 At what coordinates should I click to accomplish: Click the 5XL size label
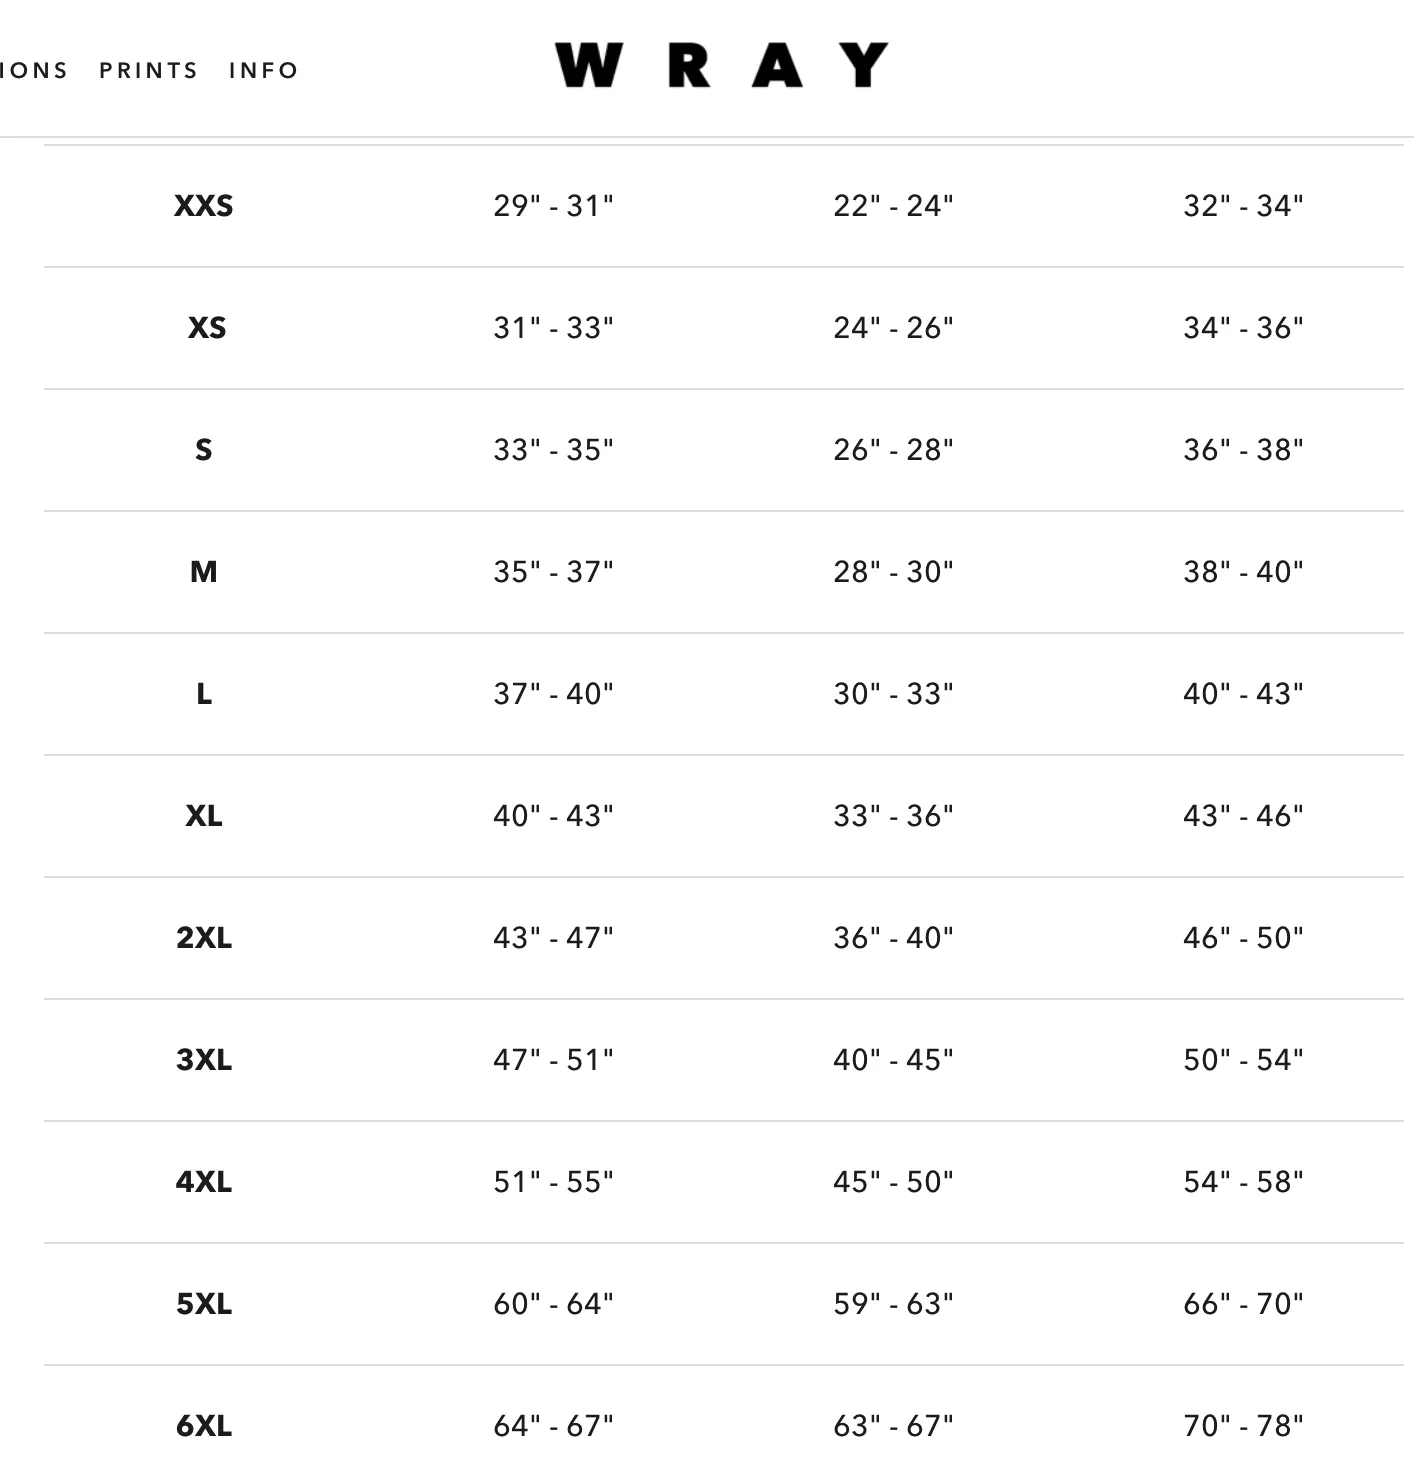[x=204, y=1304]
